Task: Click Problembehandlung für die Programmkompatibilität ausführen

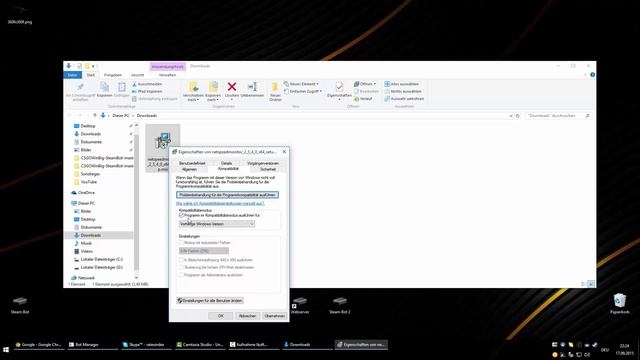Action: point(227,195)
